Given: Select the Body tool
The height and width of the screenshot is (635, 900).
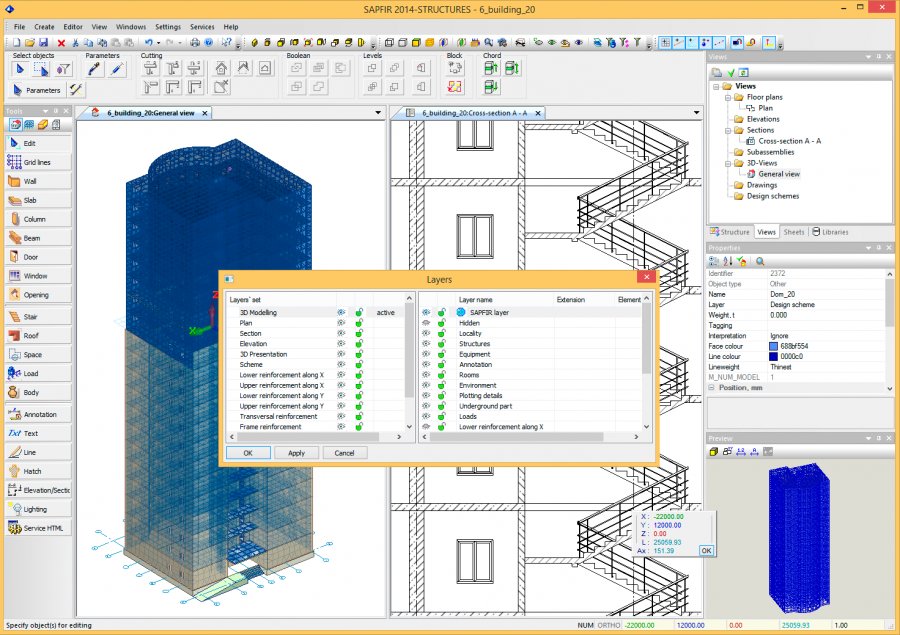Looking at the screenshot, I should [38, 393].
